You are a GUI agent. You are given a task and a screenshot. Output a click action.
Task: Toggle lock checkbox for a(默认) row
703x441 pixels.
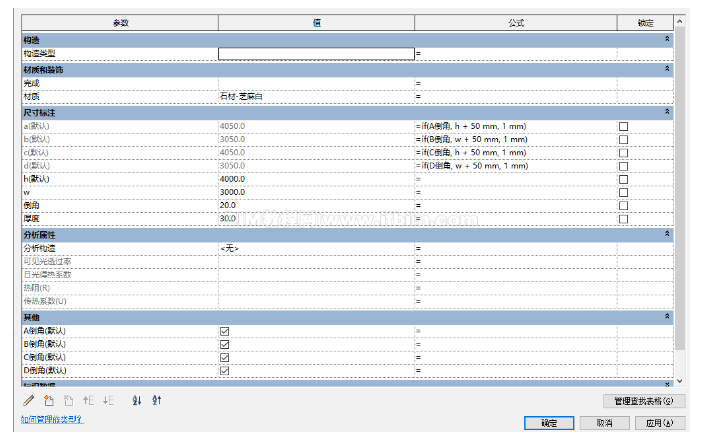[x=623, y=126]
